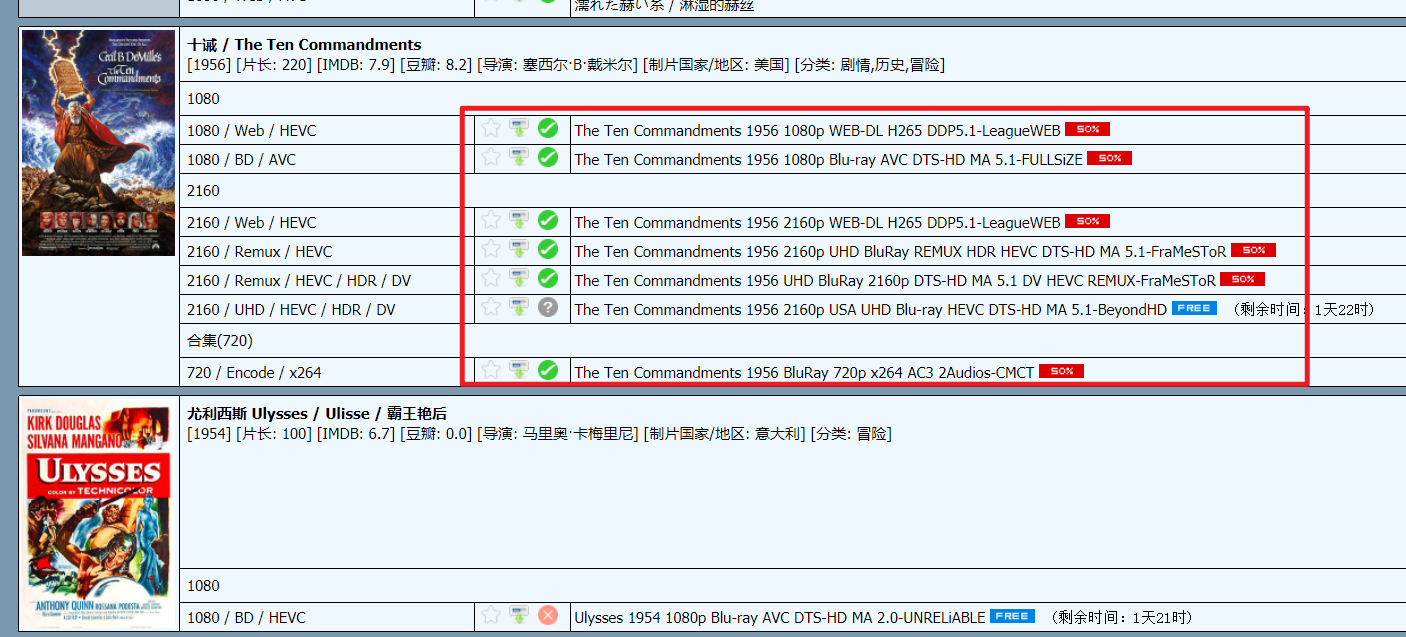Green check status for DV HEVC REMUX-FraMeSToR
Image resolution: width=1406 pixels, height=637 pixels.
pyautogui.click(x=547, y=277)
